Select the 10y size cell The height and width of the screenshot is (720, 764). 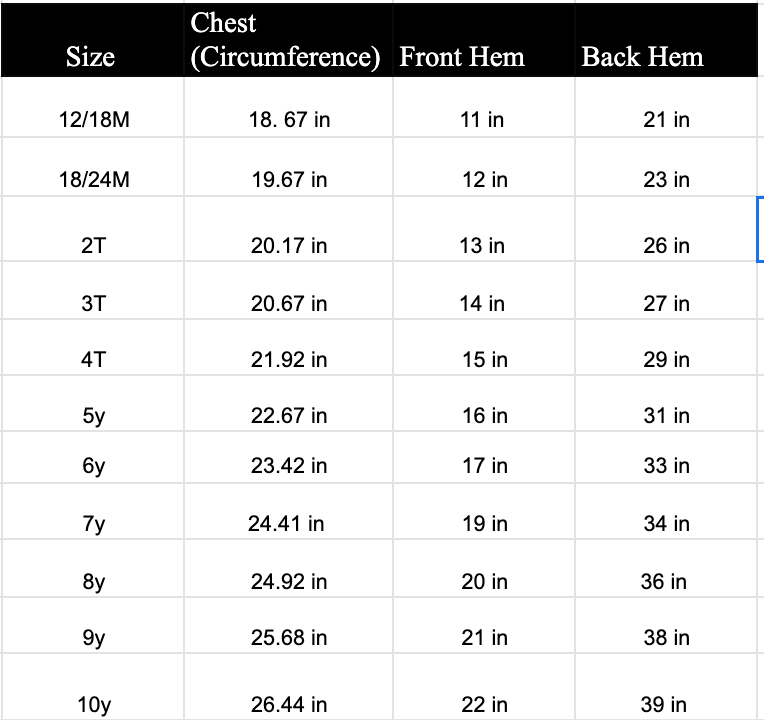93,704
